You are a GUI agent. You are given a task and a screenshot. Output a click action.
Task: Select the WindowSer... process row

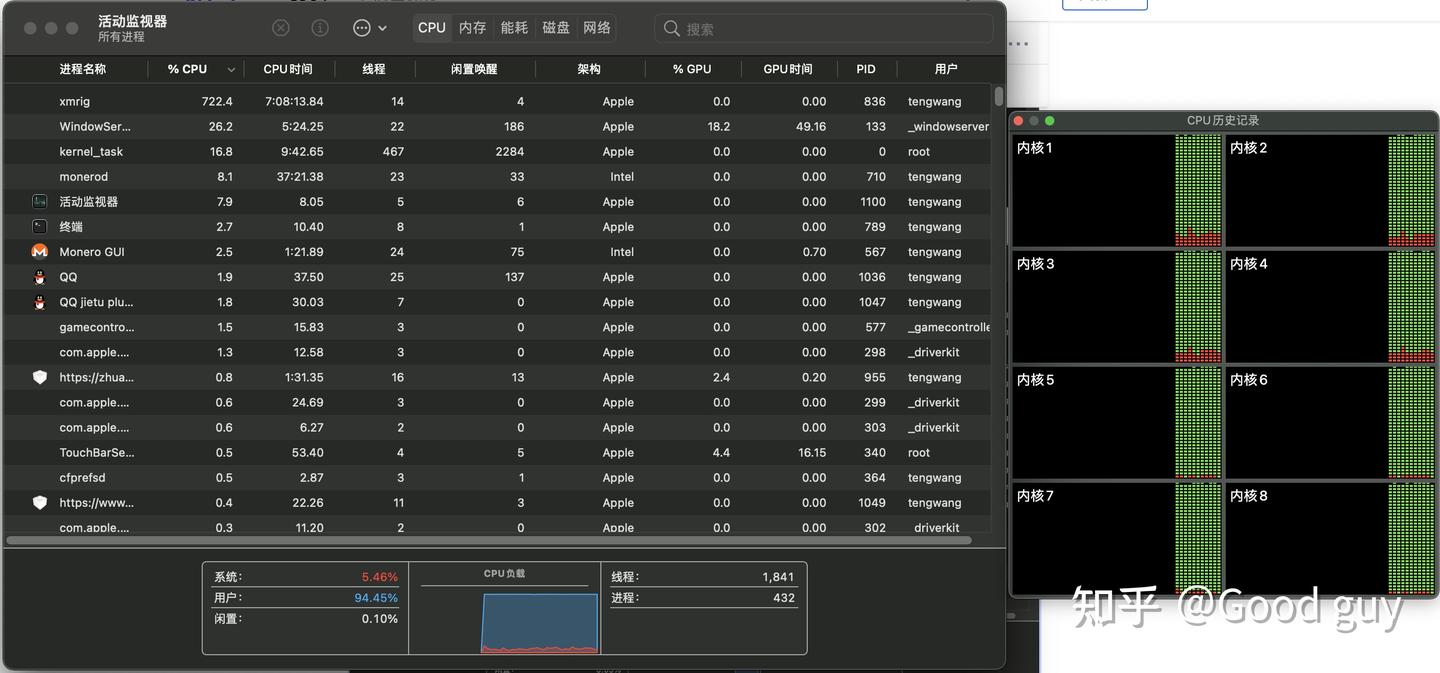498,126
